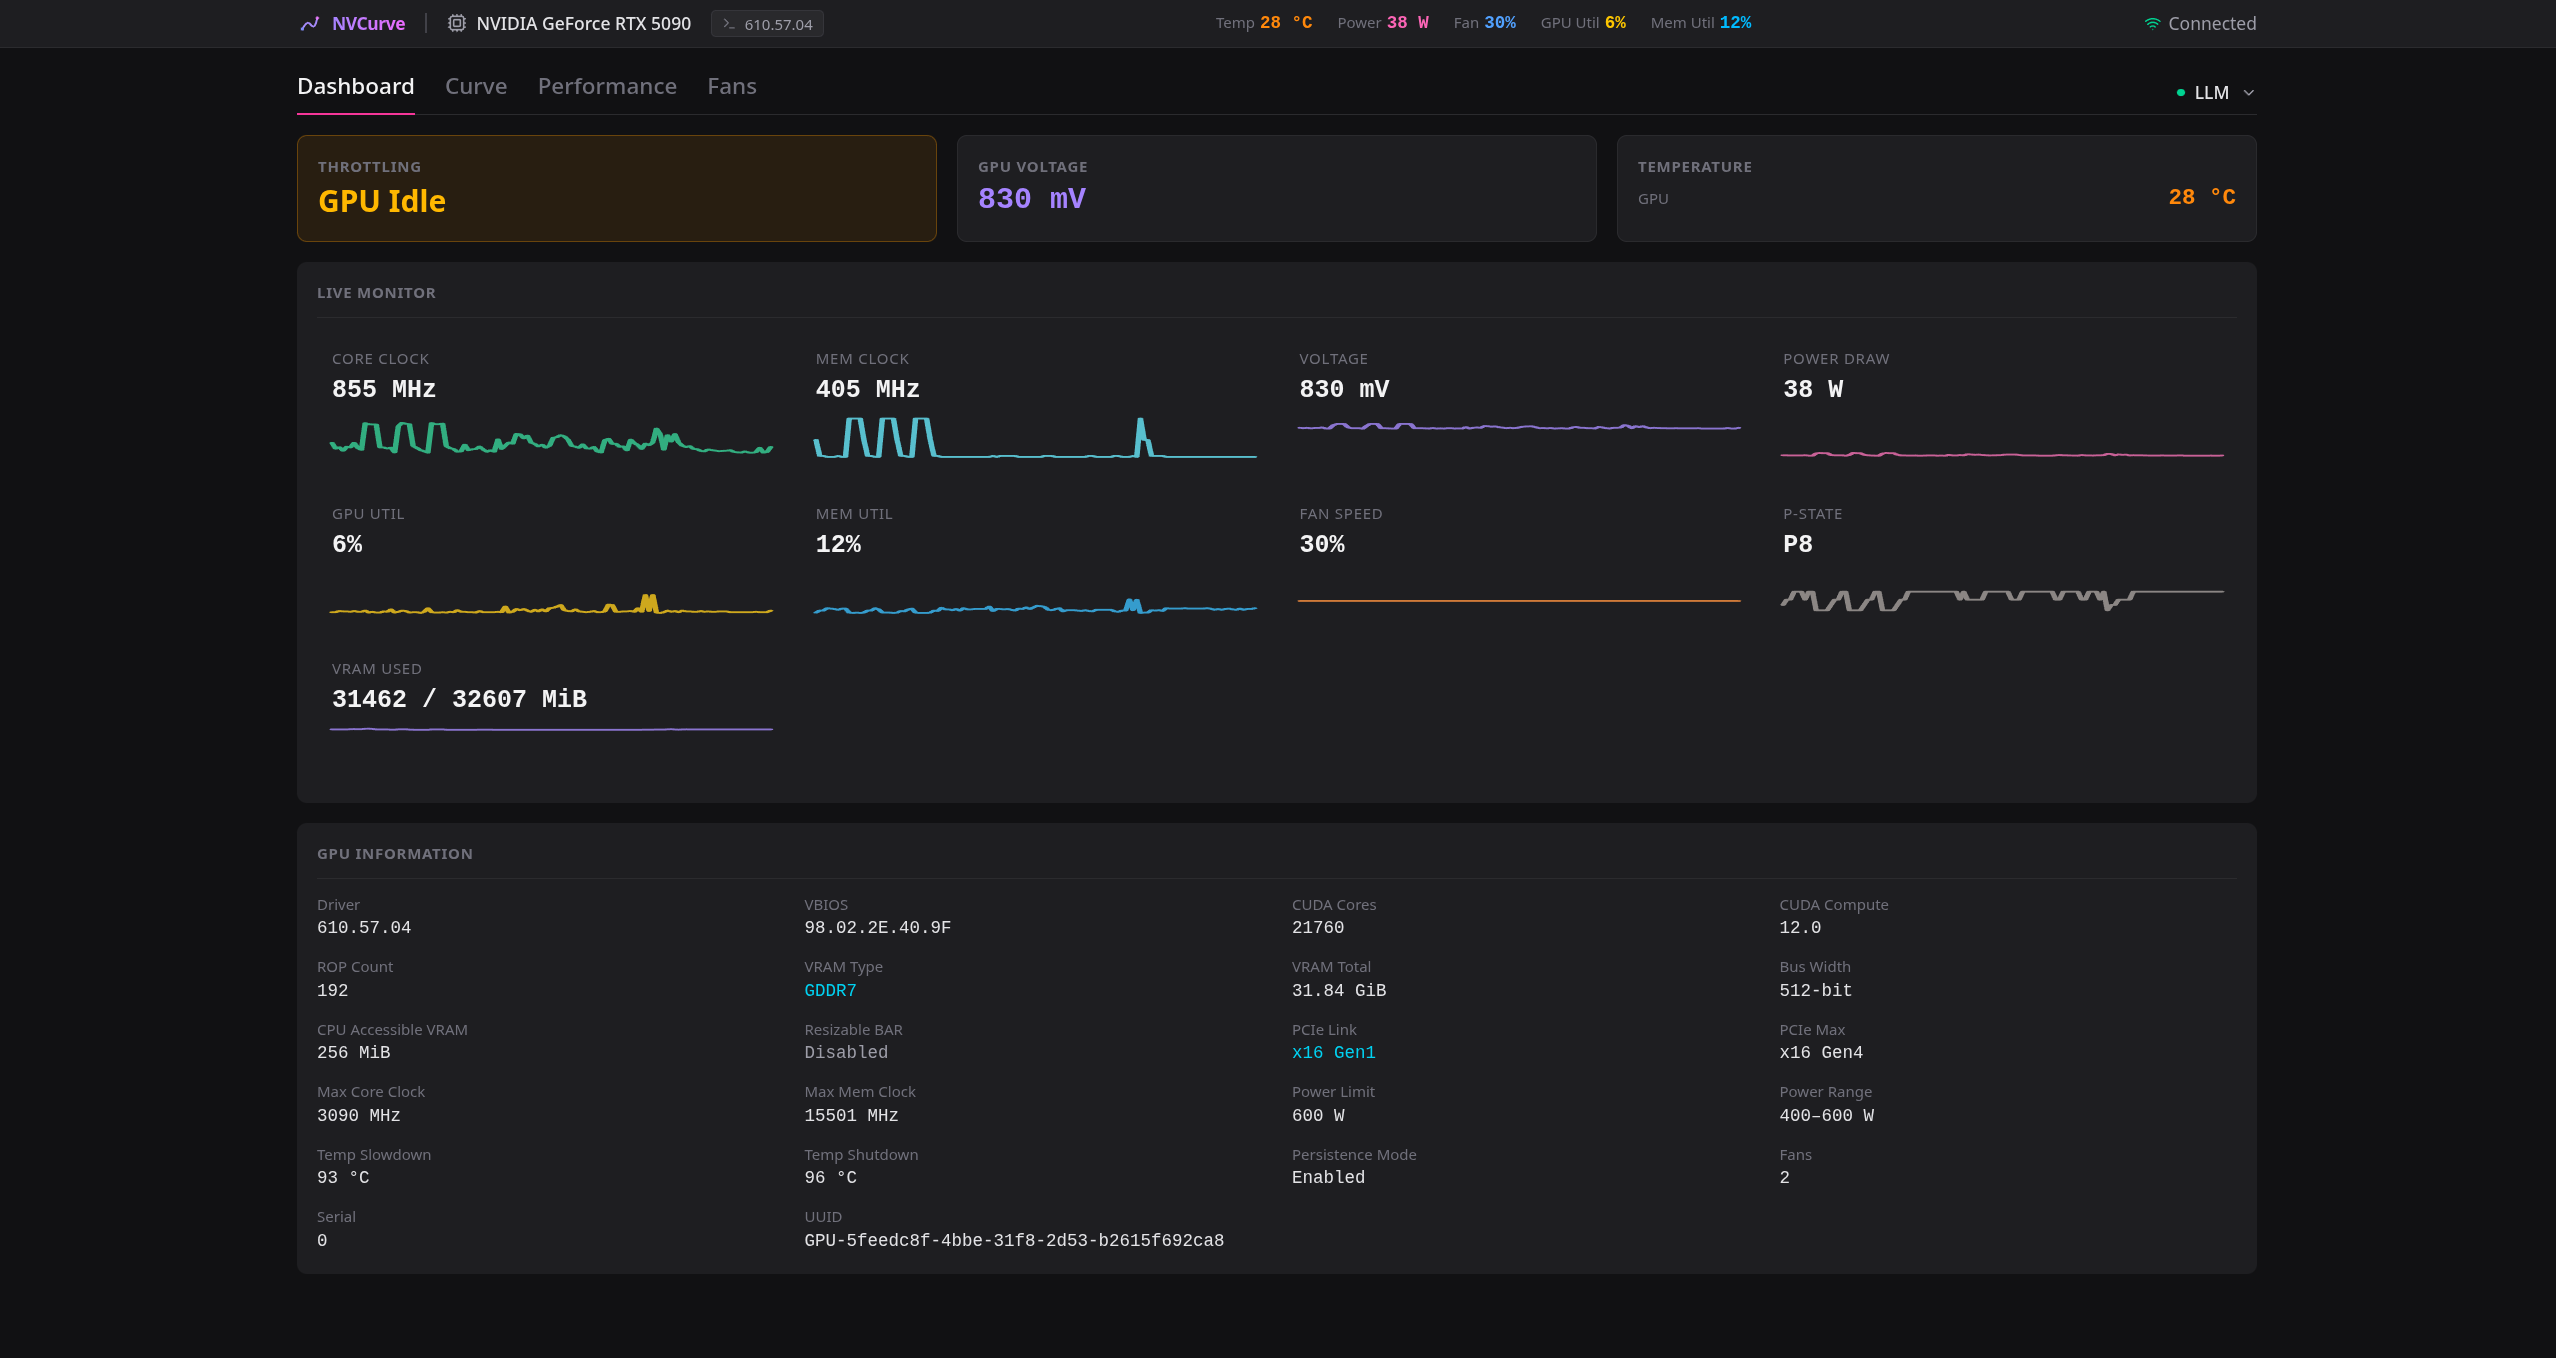Click the 31.84 GiB VRAM total value
Image resolution: width=2556 pixels, height=1358 pixels.
(x=1339, y=991)
